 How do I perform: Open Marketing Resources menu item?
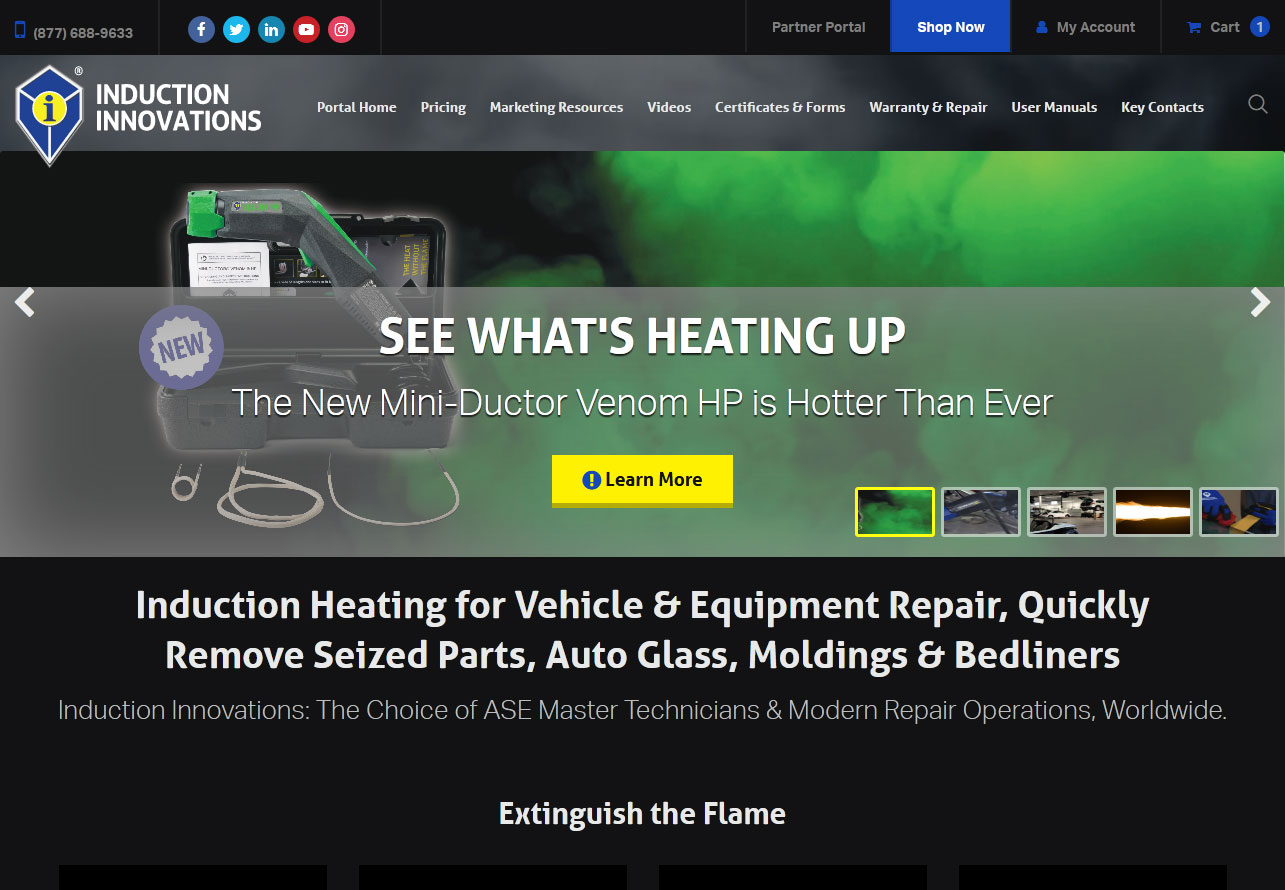(x=556, y=107)
